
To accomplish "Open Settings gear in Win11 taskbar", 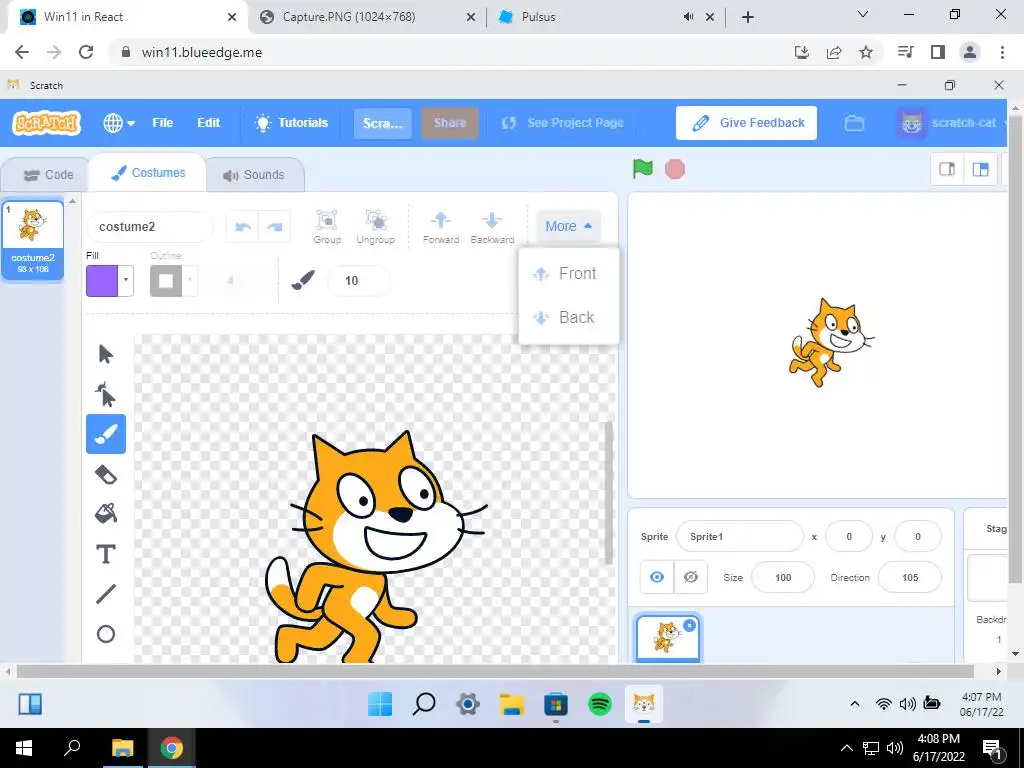I will (468, 704).
